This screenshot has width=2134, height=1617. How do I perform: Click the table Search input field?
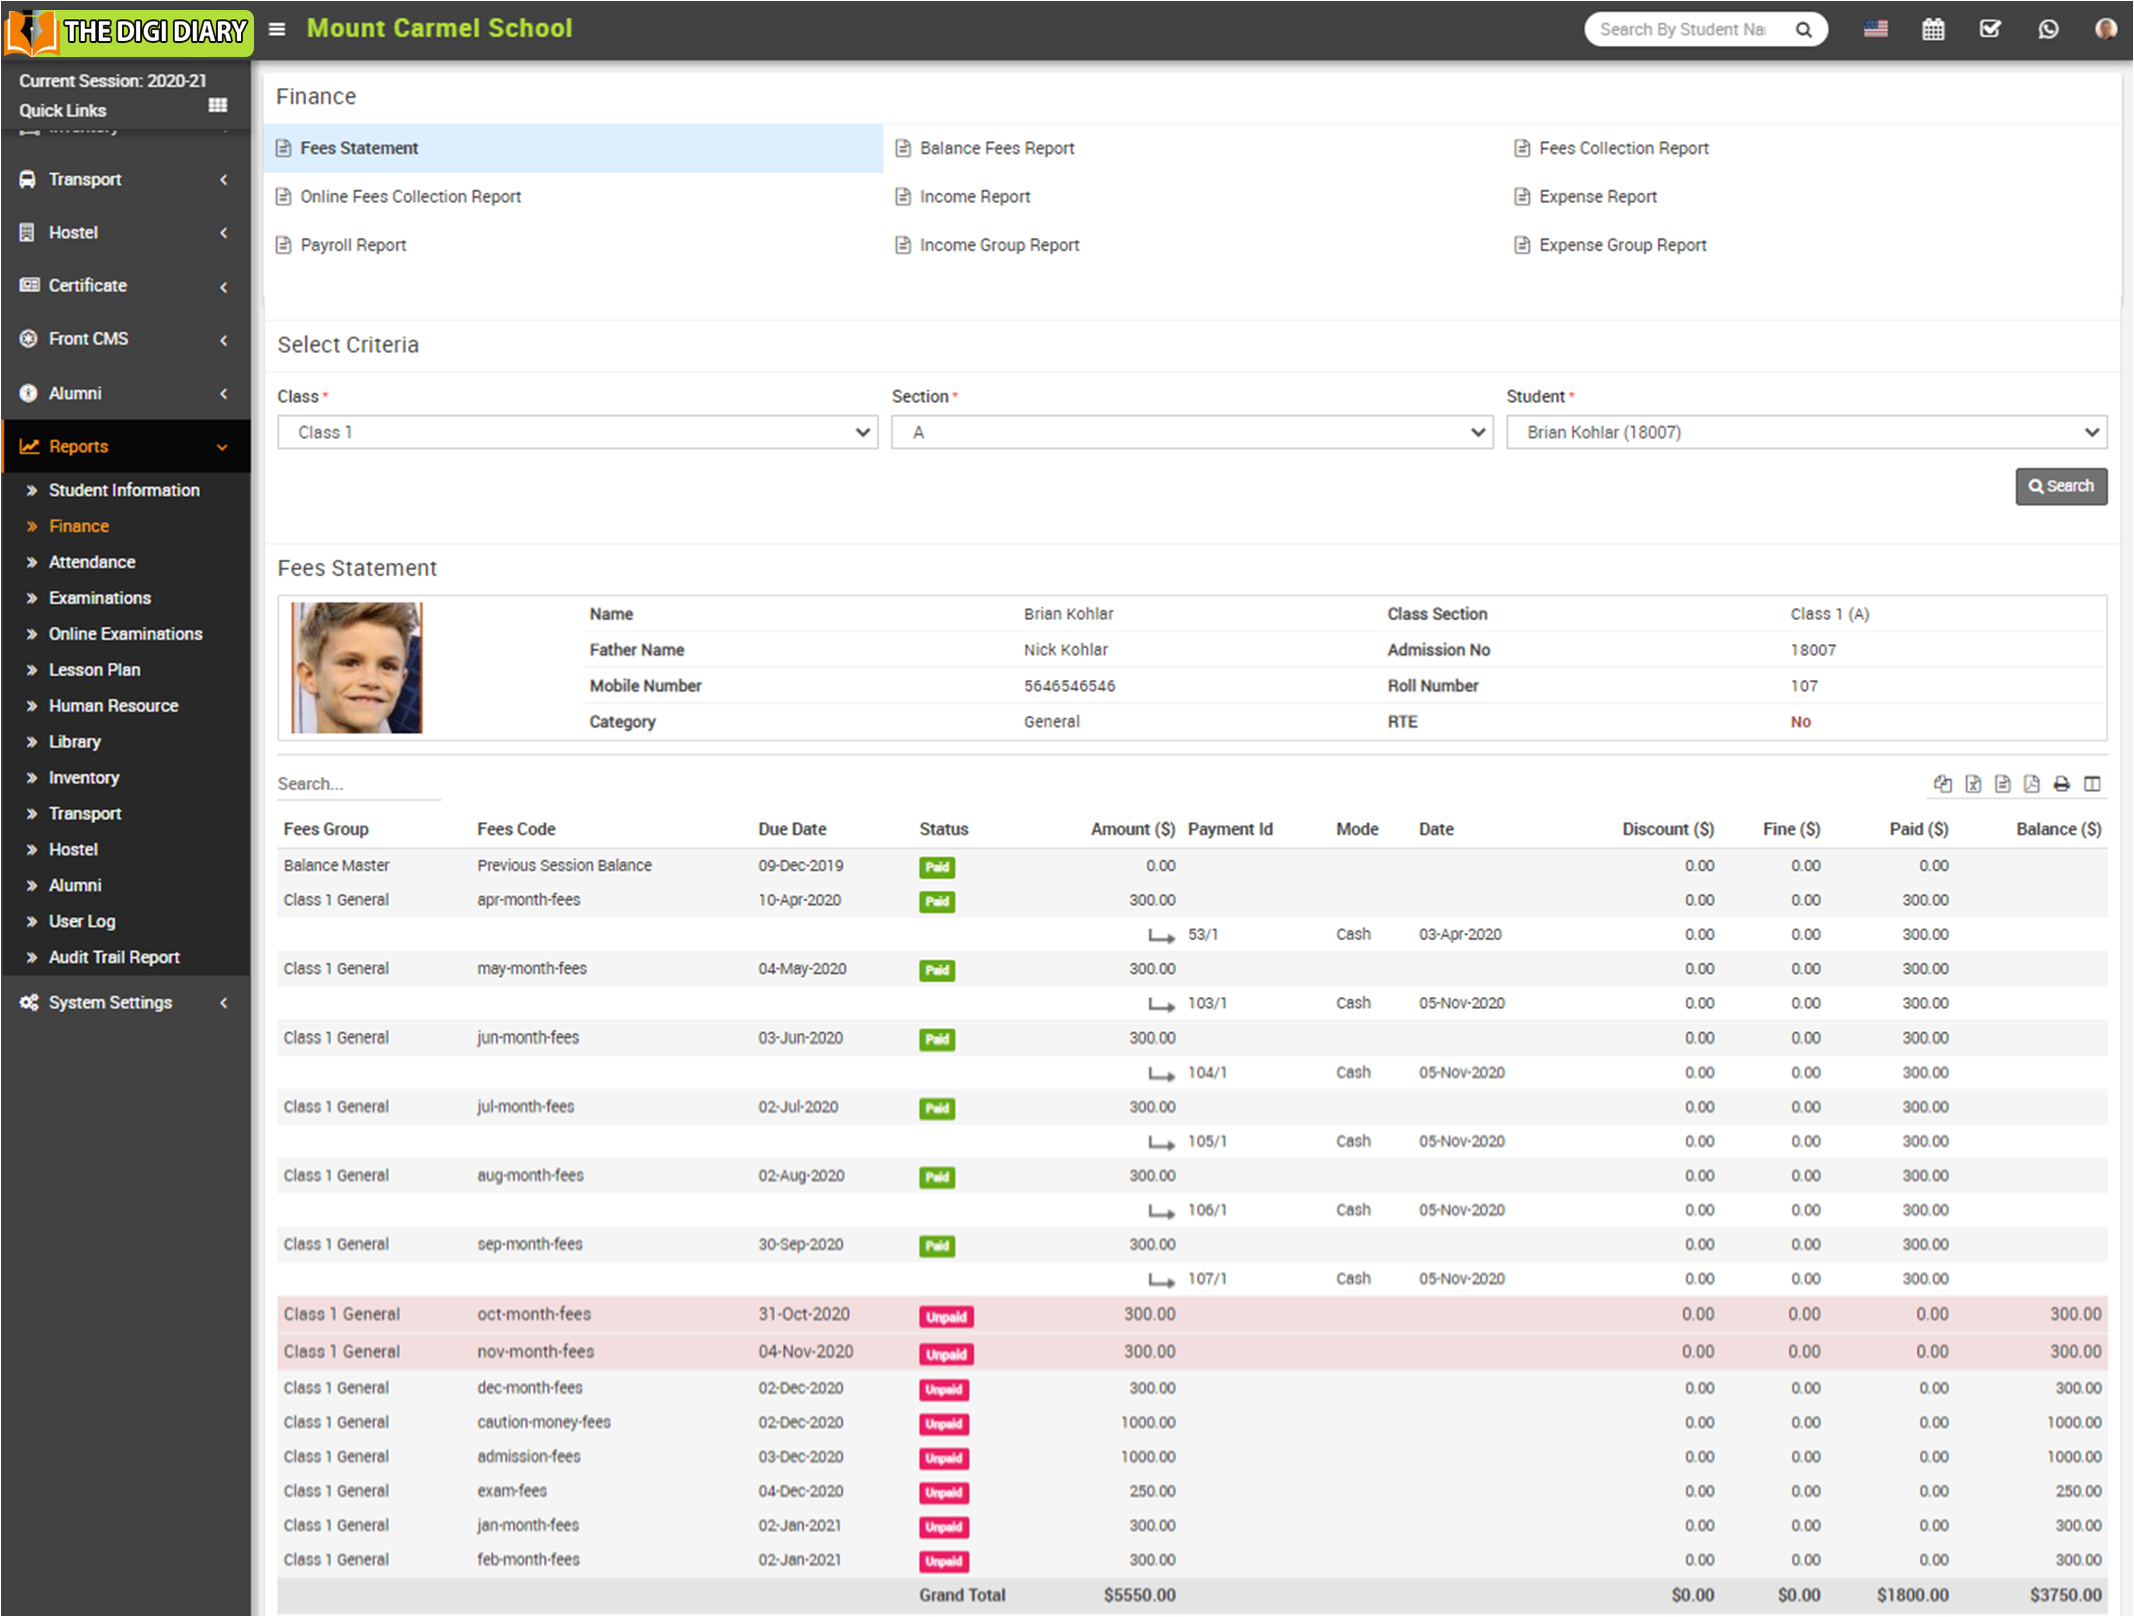[358, 784]
